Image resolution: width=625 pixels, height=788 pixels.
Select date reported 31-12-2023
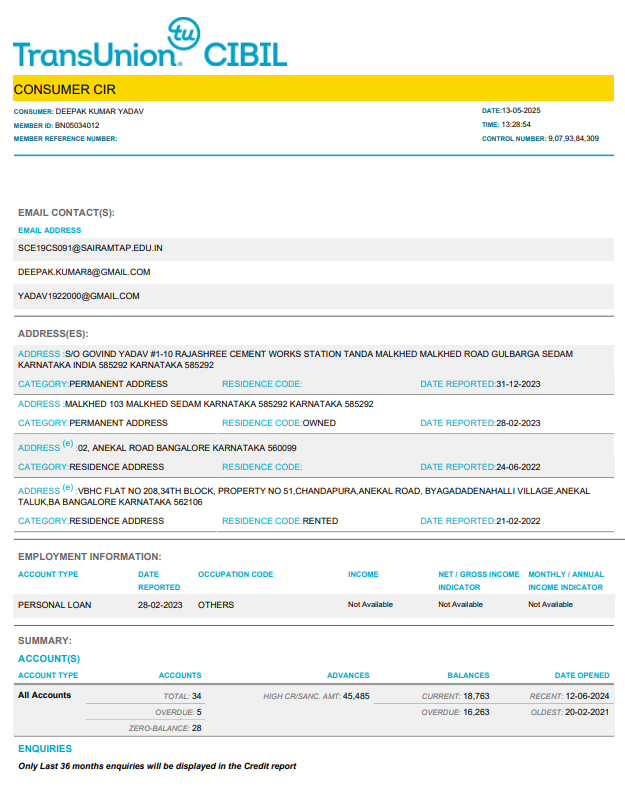[518, 384]
